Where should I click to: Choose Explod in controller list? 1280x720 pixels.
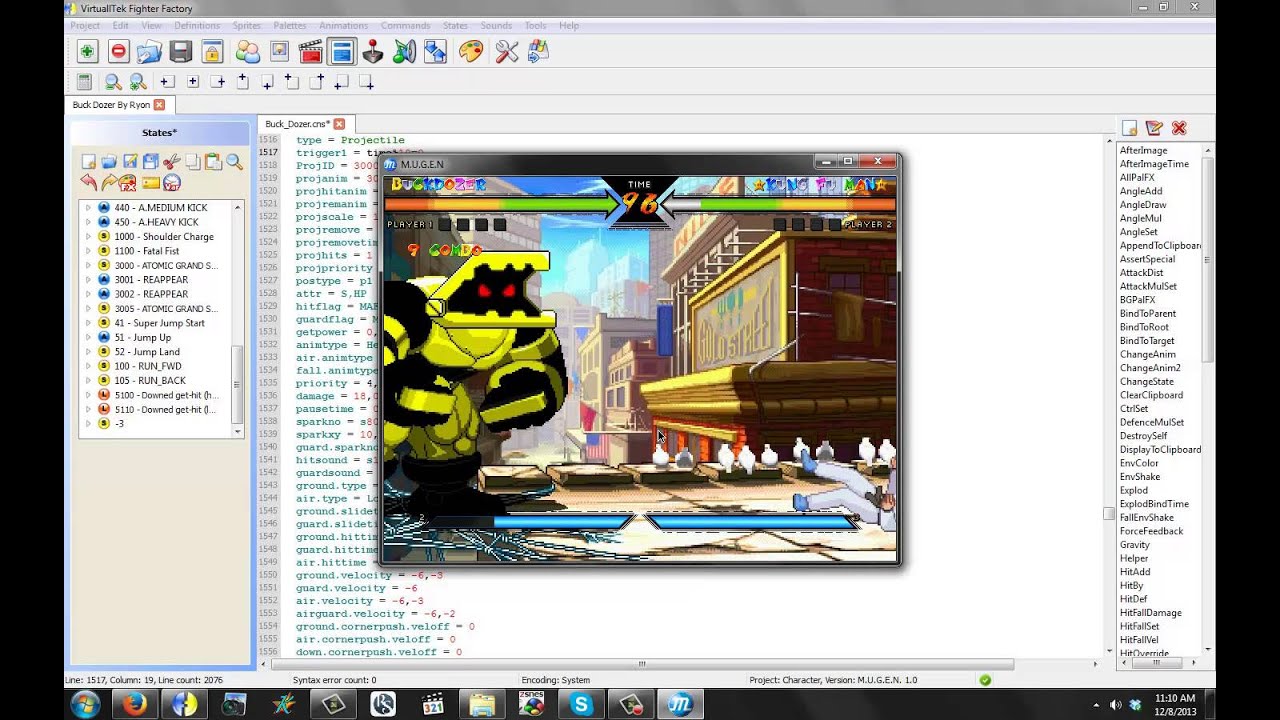coord(1134,490)
